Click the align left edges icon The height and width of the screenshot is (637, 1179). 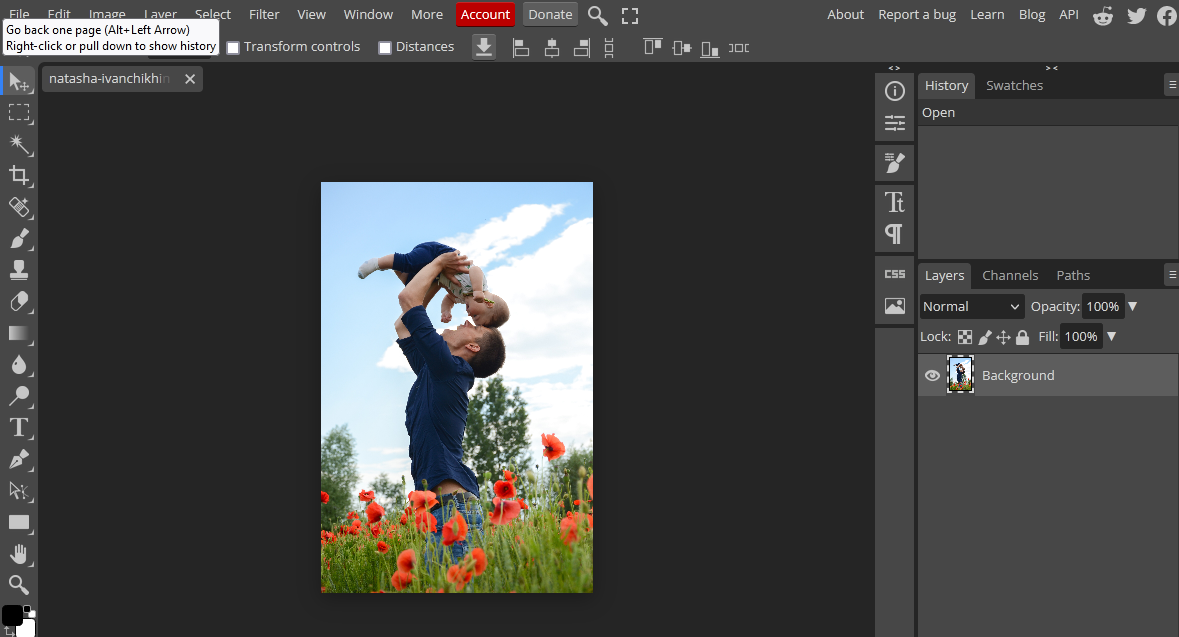tap(520, 47)
